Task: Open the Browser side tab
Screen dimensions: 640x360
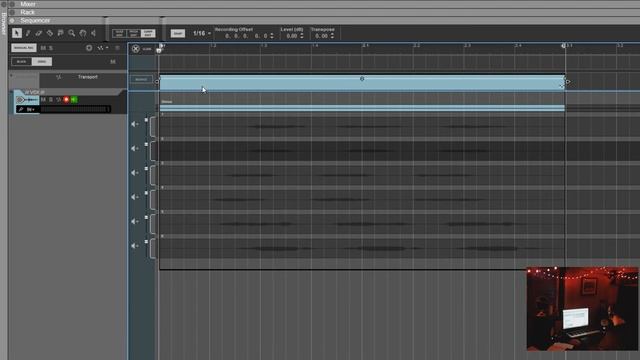Action: (x=4, y=24)
